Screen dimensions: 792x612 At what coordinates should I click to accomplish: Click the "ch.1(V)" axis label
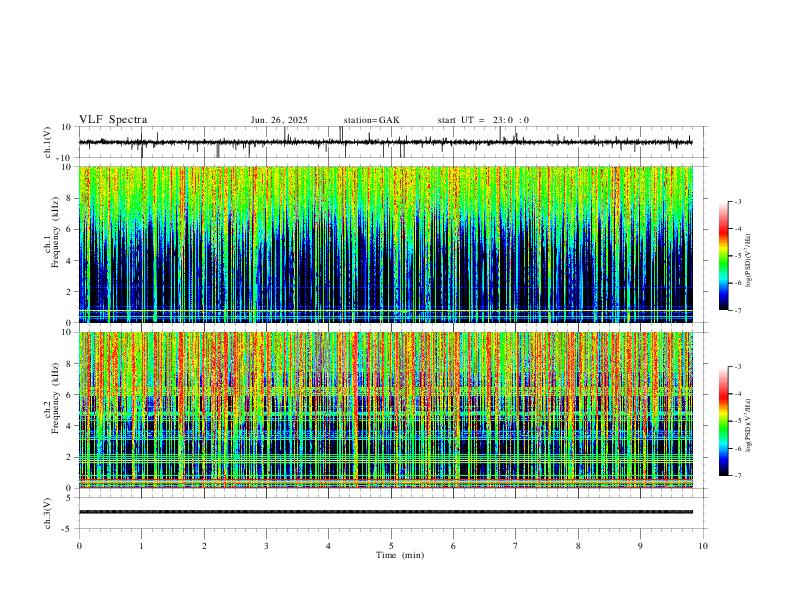click(x=48, y=142)
